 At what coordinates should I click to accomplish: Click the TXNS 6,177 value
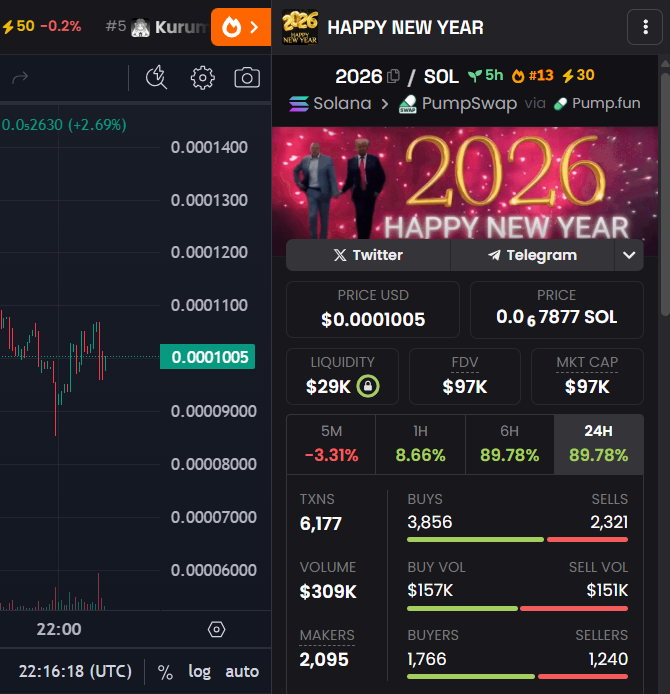click(x=321, y=524)
